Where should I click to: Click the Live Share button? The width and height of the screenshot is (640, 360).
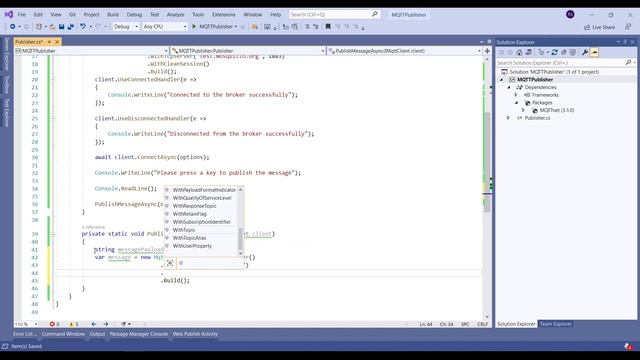coord(599,27)
